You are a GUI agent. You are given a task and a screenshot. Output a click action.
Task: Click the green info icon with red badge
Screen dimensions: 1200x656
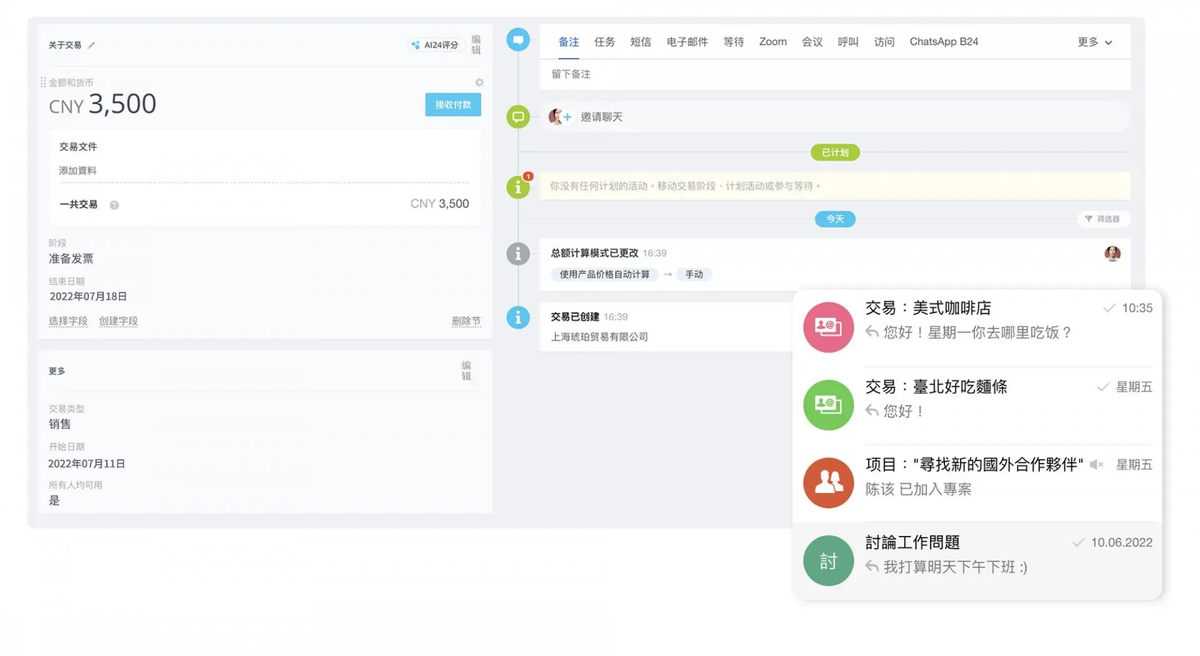coord(518,186)
